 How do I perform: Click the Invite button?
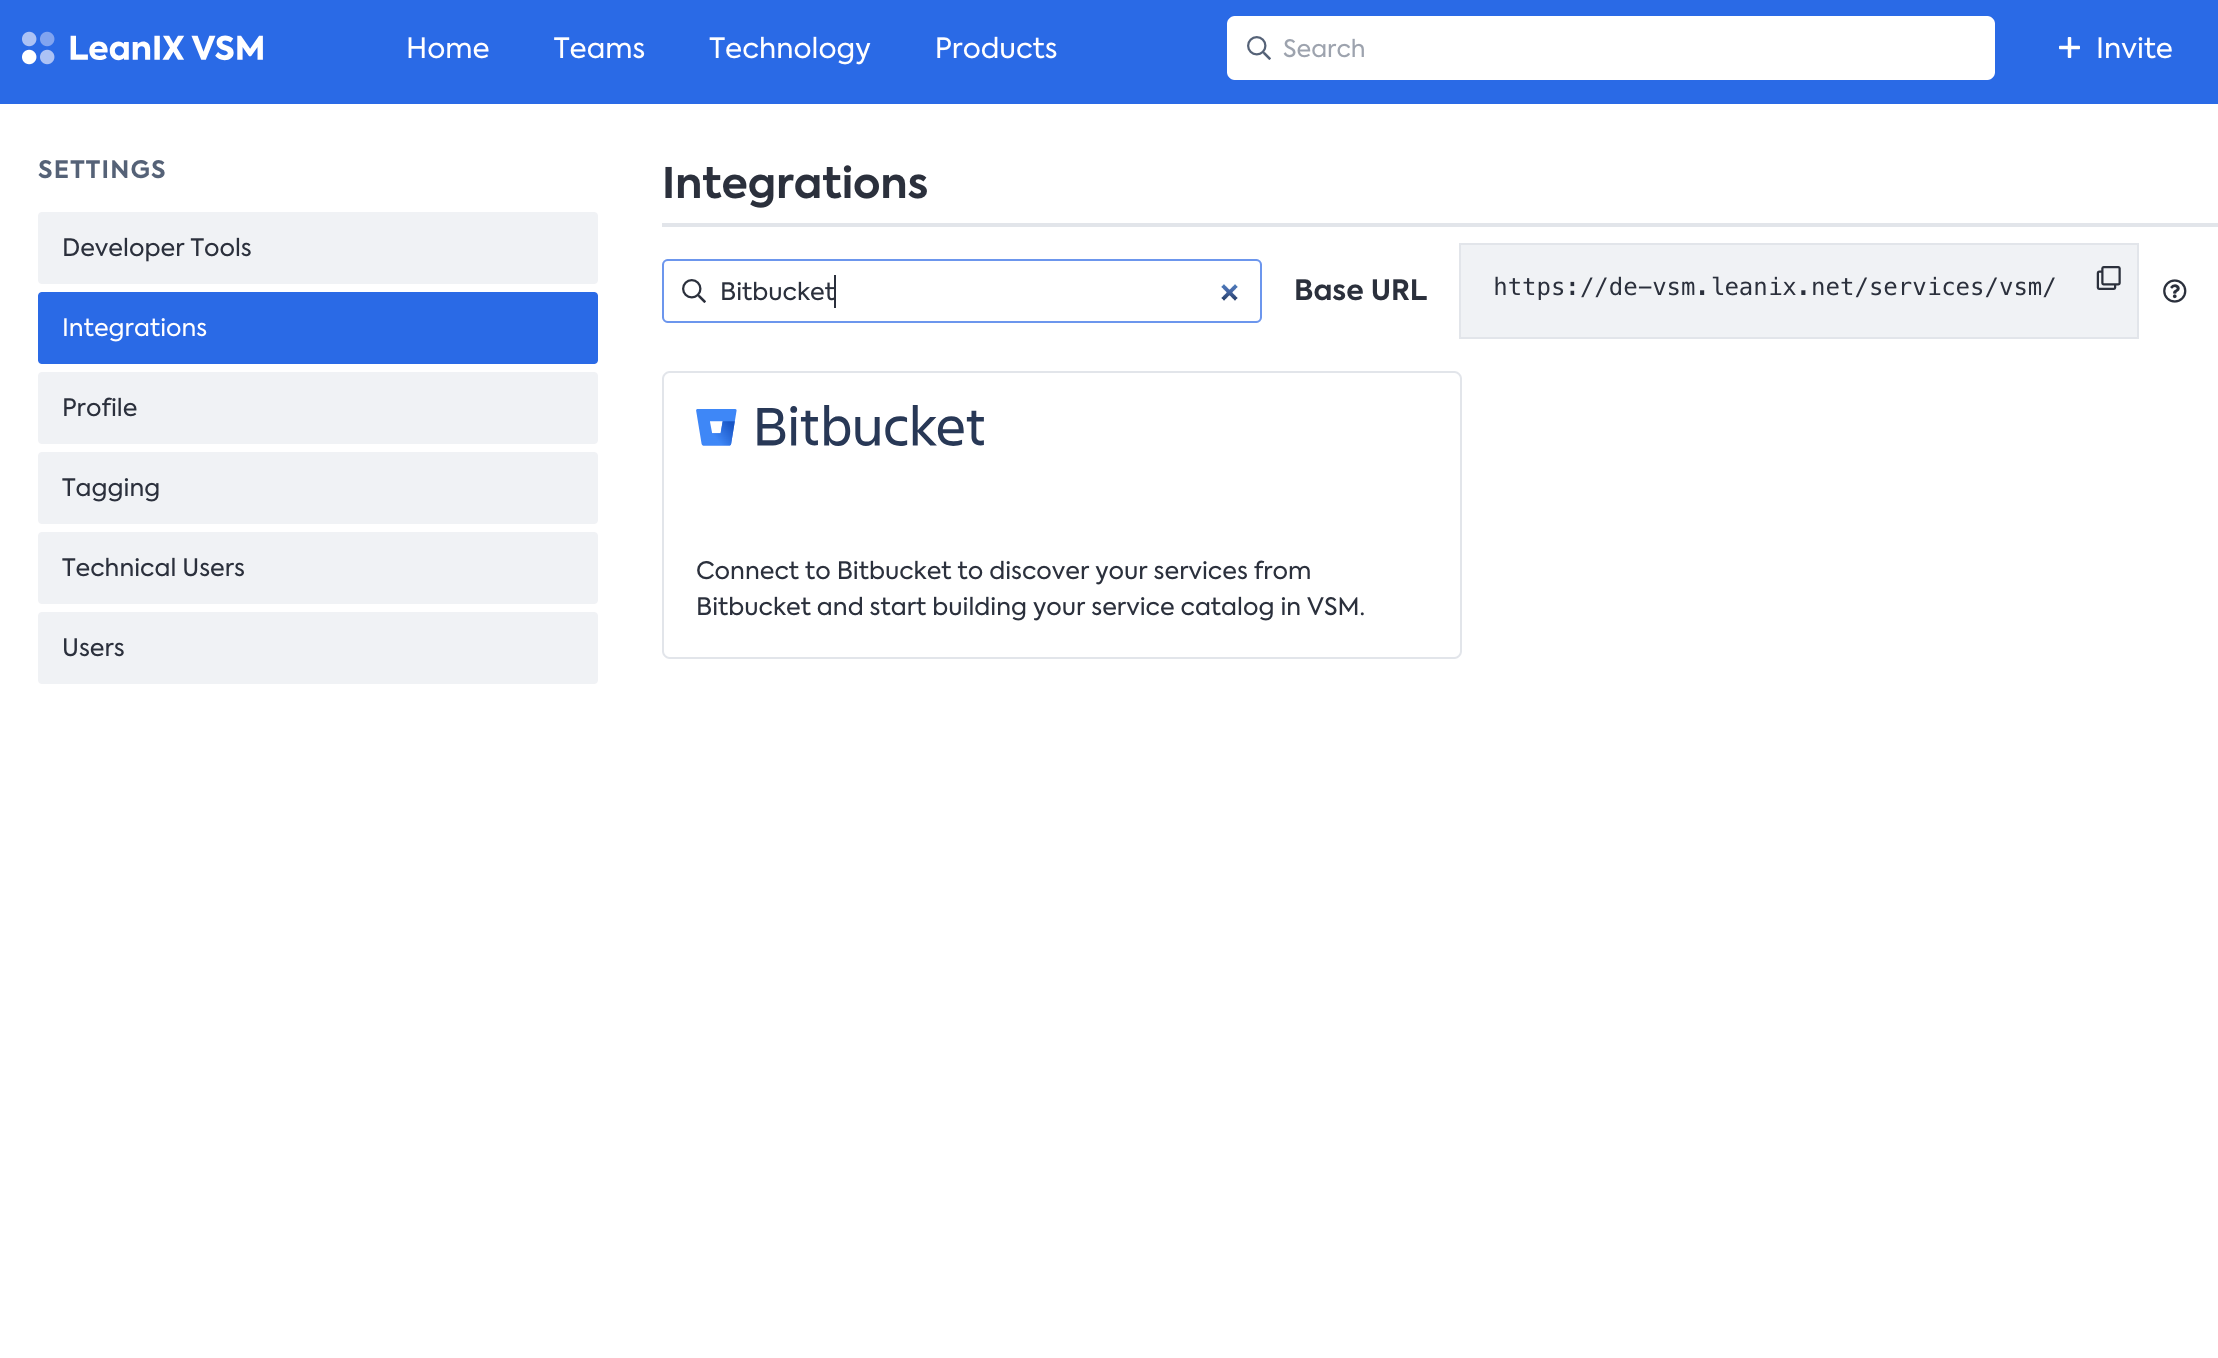pos(2132,48)
